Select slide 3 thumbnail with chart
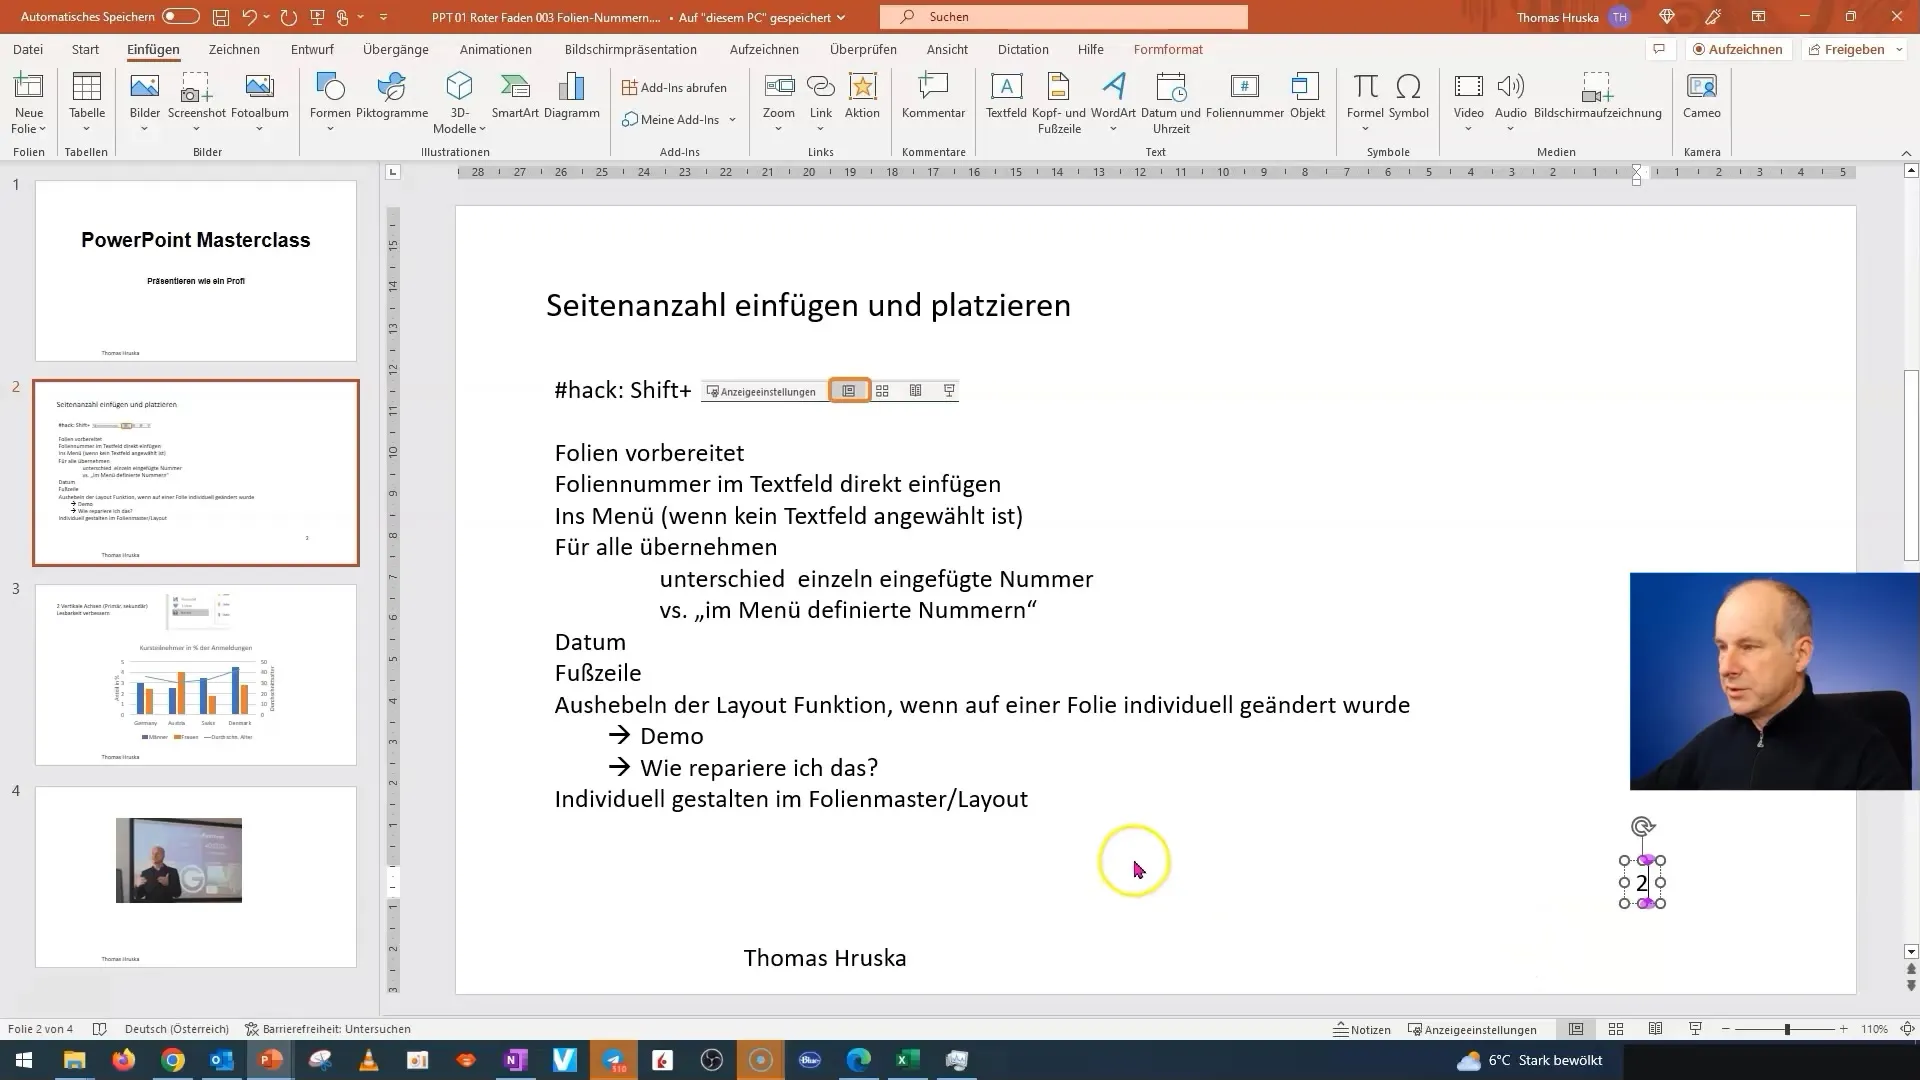 tap(196, 675)
